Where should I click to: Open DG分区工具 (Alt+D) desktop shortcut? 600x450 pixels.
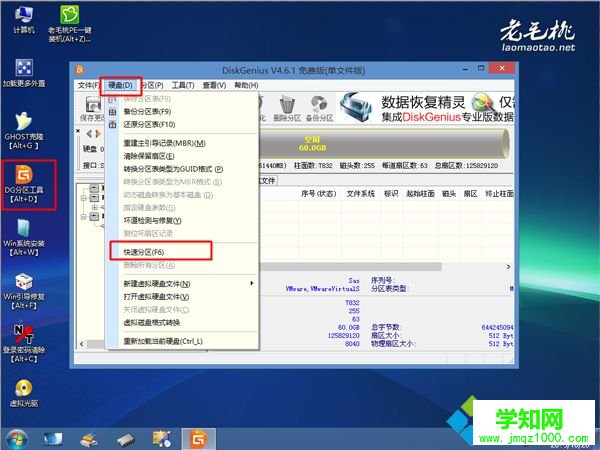(x=24, y=184)
